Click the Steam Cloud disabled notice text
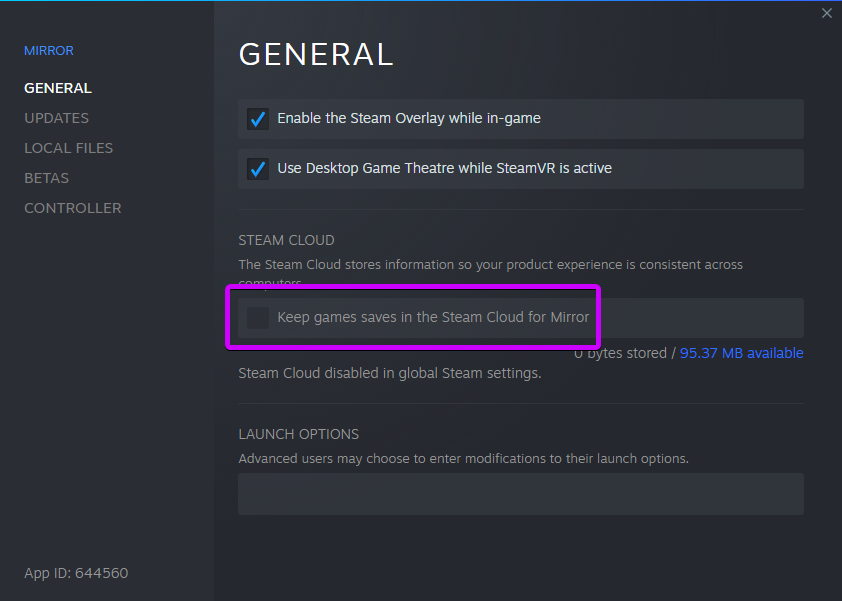The height and width of the screenshot is (601, 842). click(x=389, y=373)
